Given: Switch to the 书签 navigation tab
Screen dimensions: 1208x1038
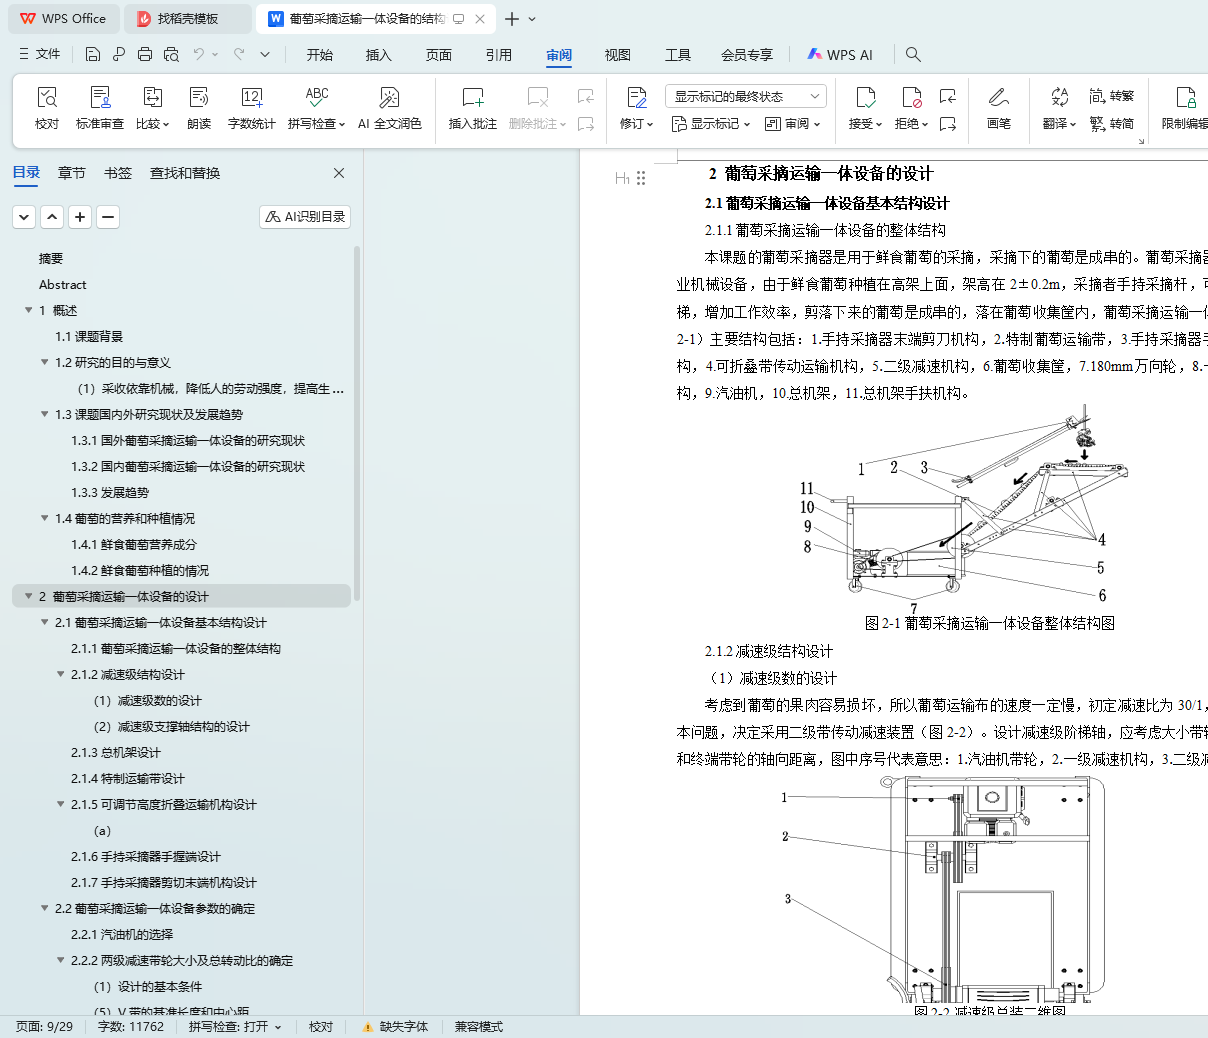Looking at the screenshot, I should pos(118,173).
